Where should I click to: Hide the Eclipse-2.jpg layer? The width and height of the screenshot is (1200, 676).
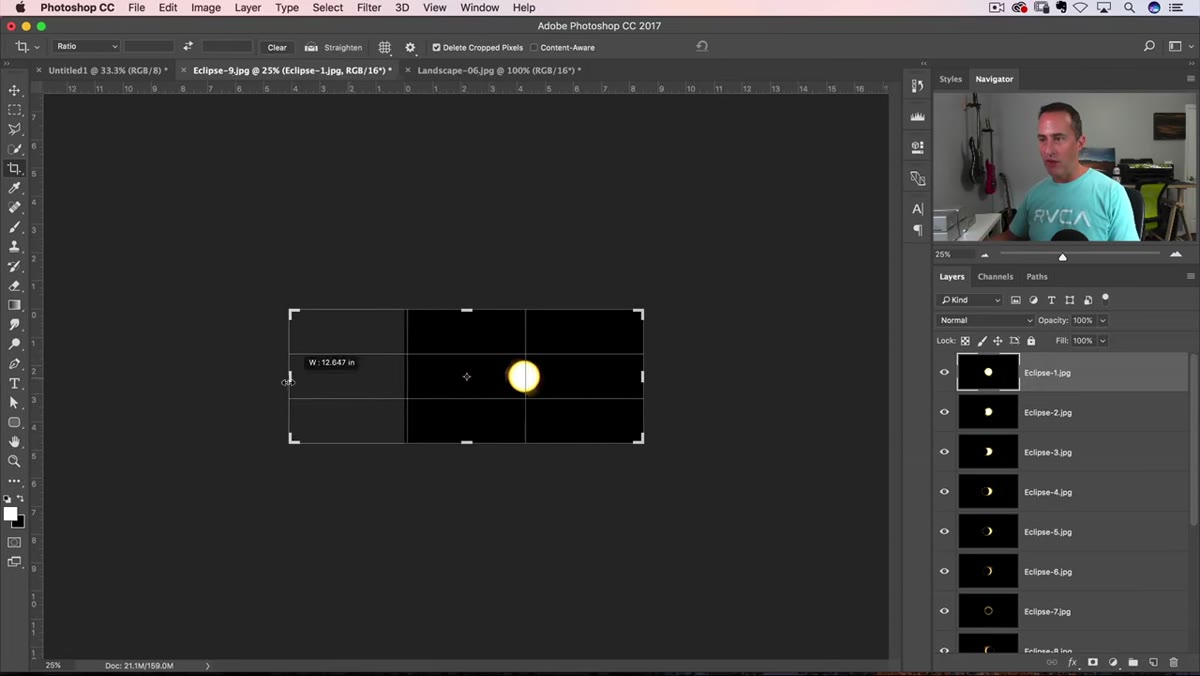coord(944,412)
